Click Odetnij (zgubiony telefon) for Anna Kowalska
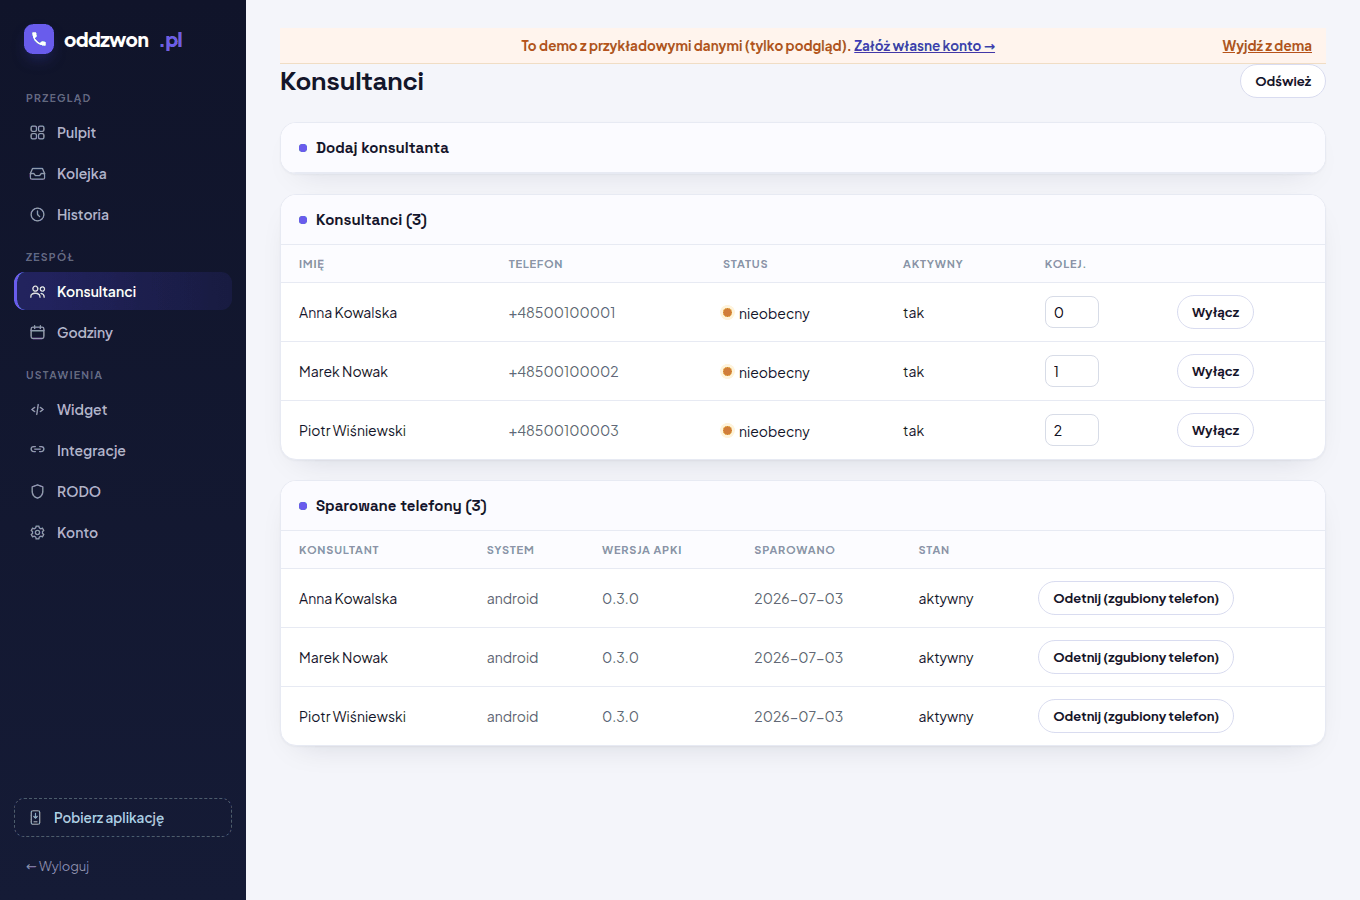 click(x=1136, y=599)
